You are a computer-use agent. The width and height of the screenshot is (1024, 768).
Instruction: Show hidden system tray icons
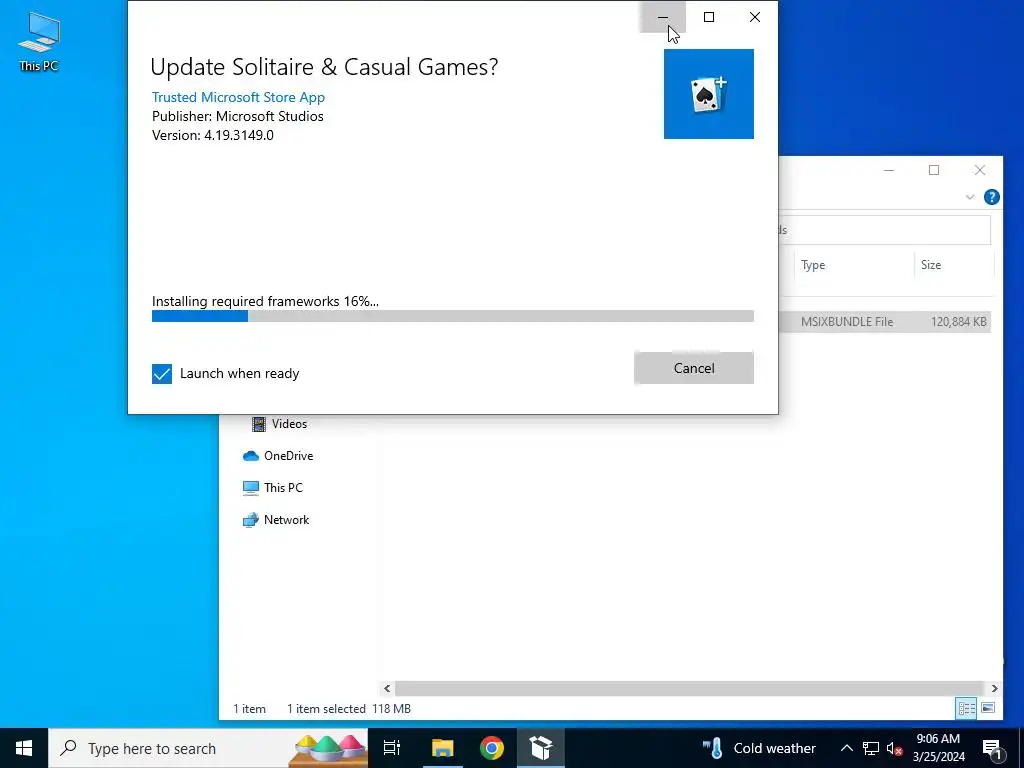click(846, 748)
